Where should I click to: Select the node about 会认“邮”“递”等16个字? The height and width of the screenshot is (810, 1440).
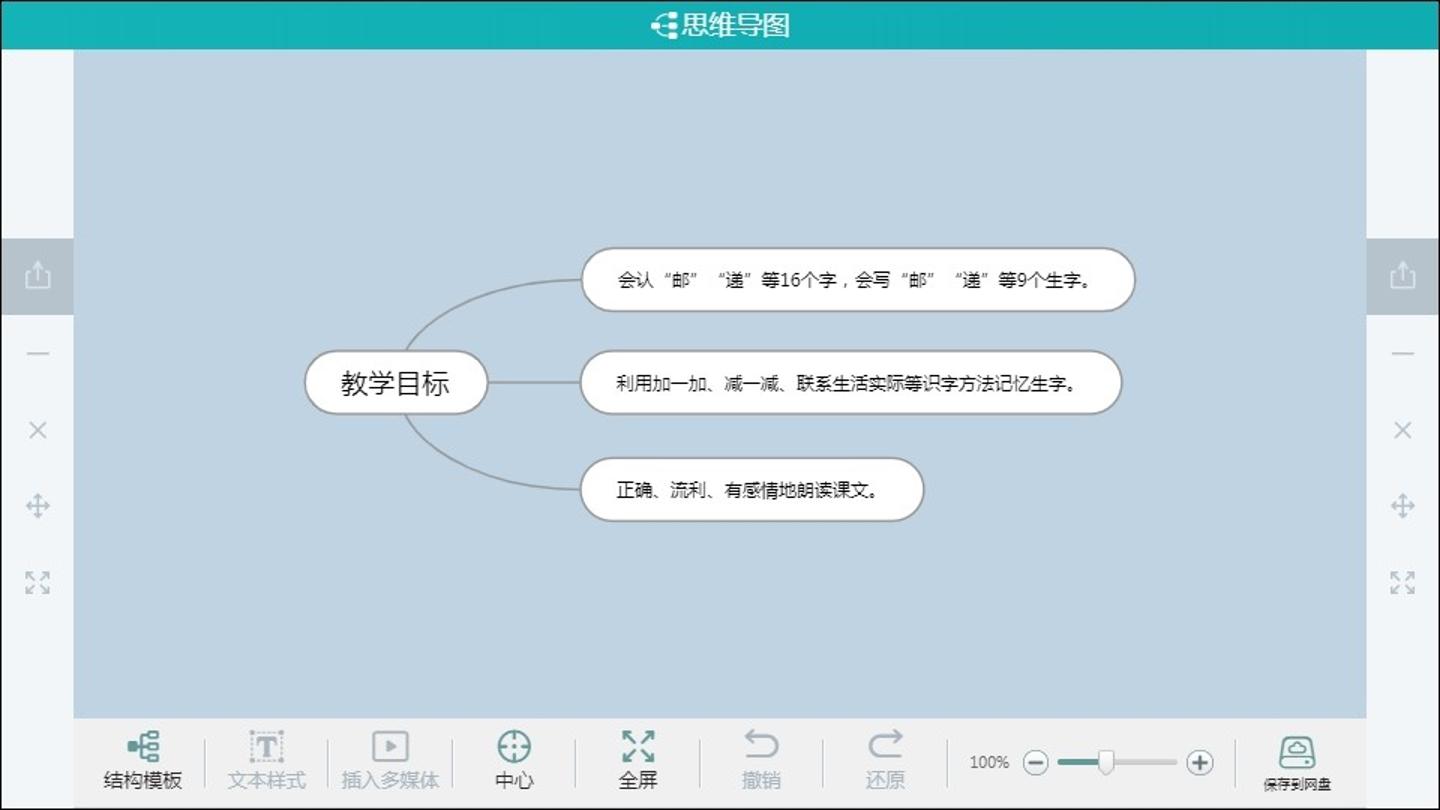tap(857, 280)
